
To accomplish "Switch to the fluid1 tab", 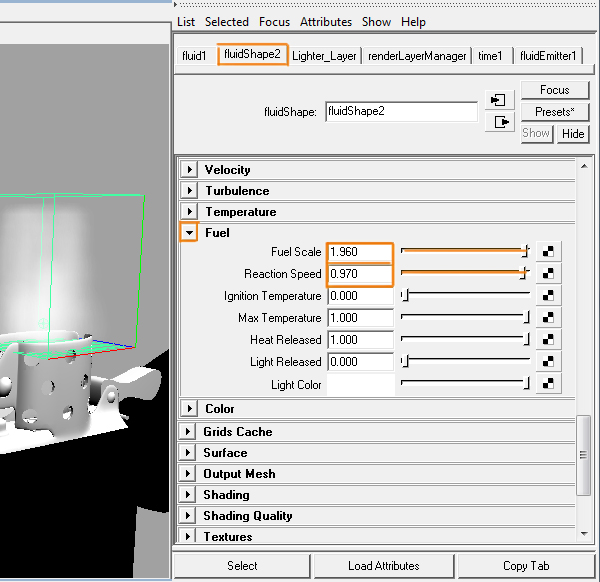I will [194, 56].
